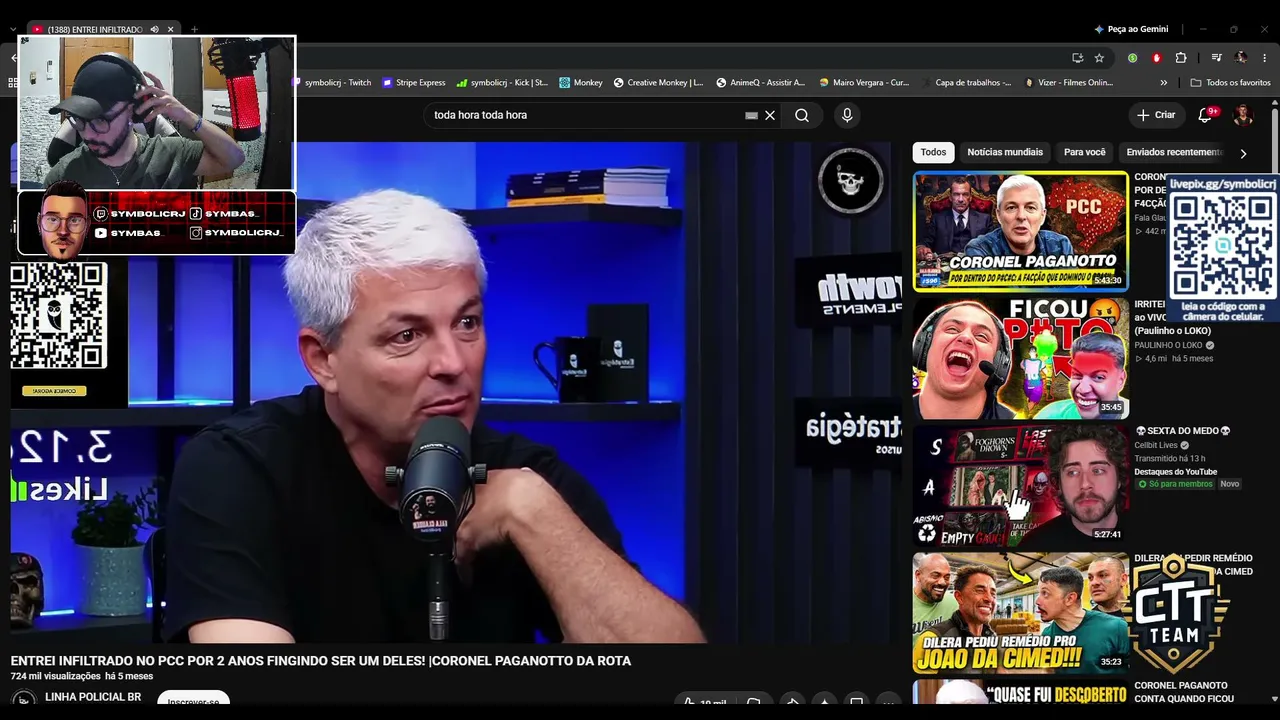
Task: Show more filter chips with right arrow
Action: click(x=1243, y=153)
